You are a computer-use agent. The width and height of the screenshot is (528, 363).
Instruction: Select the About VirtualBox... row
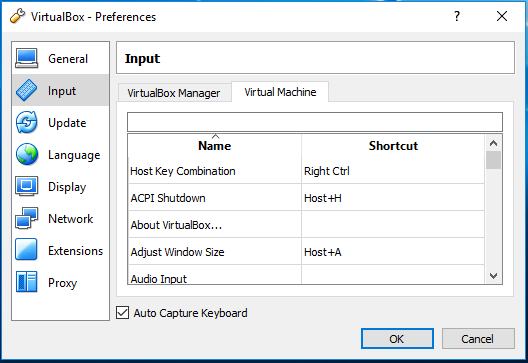(306, 225)
